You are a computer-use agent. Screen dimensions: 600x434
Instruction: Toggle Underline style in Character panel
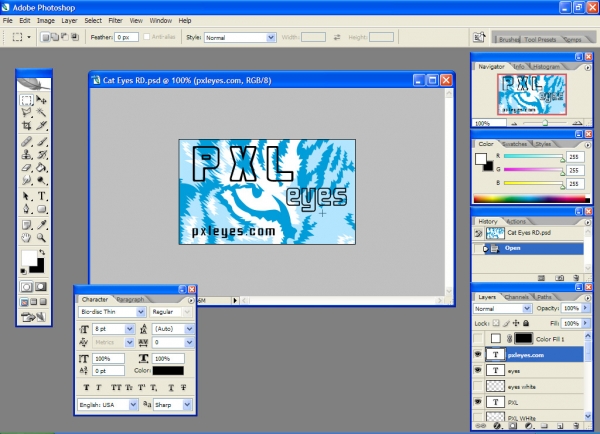171,388
